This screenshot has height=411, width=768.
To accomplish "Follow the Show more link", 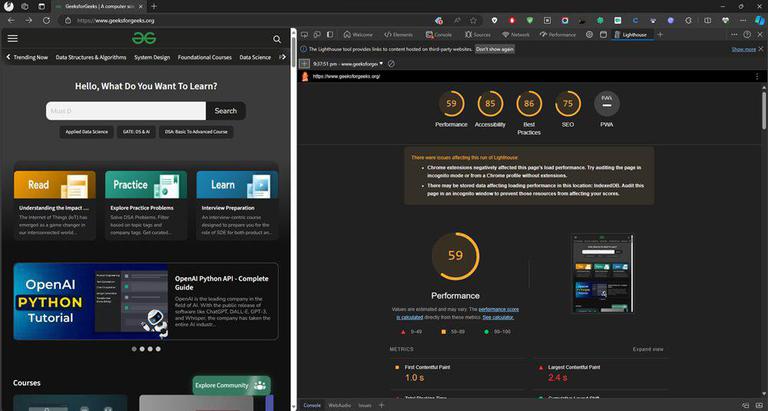I will tap(744, 49).
